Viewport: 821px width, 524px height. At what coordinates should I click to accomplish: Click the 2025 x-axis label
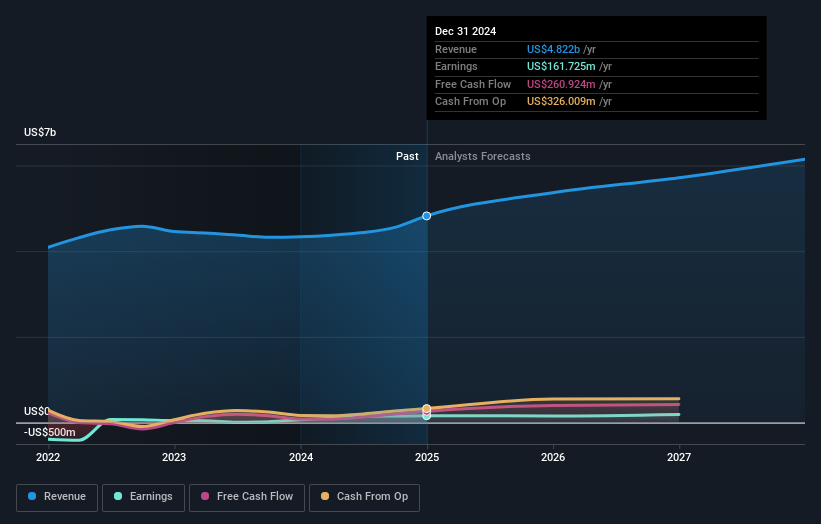[427, 458]
